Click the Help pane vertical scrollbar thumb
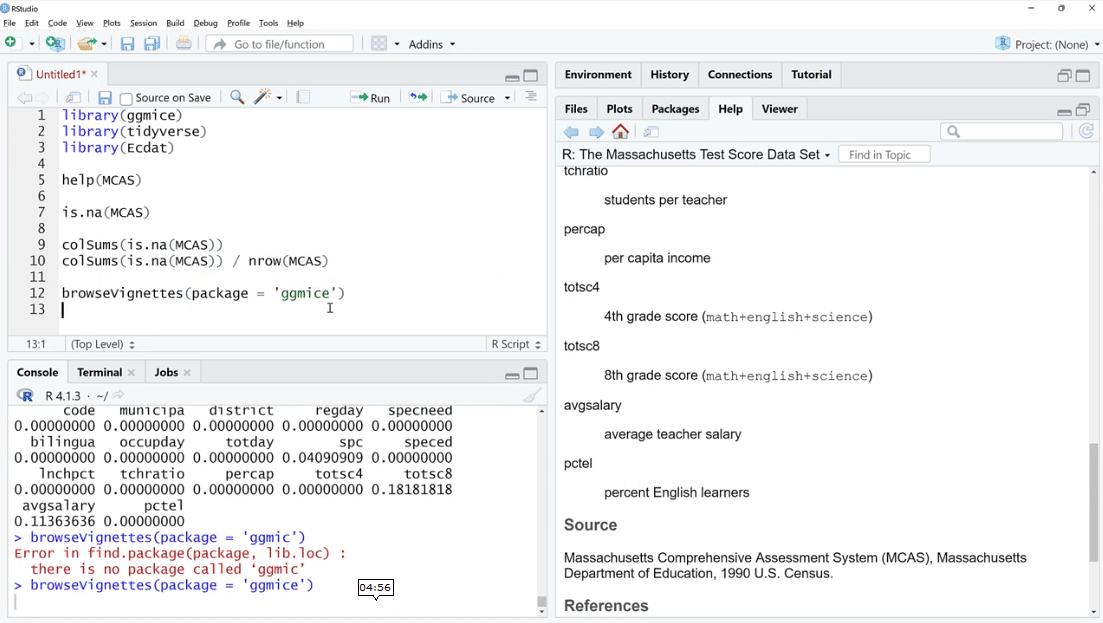Image resolution: width=1103 pixels, height=623 pixels. click(1093, 503)
